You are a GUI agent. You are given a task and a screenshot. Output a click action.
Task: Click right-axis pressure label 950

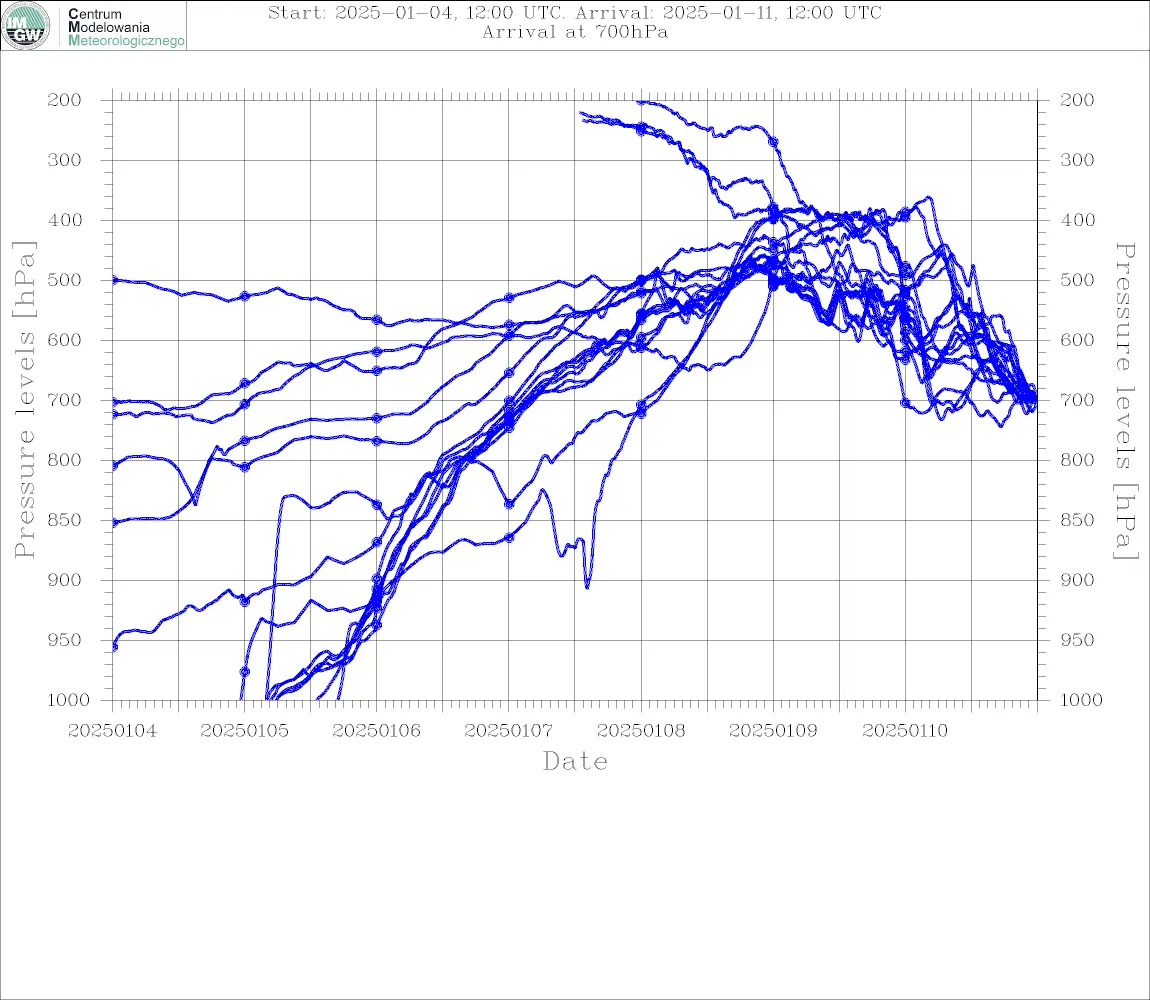click(x=1077, y=640)
